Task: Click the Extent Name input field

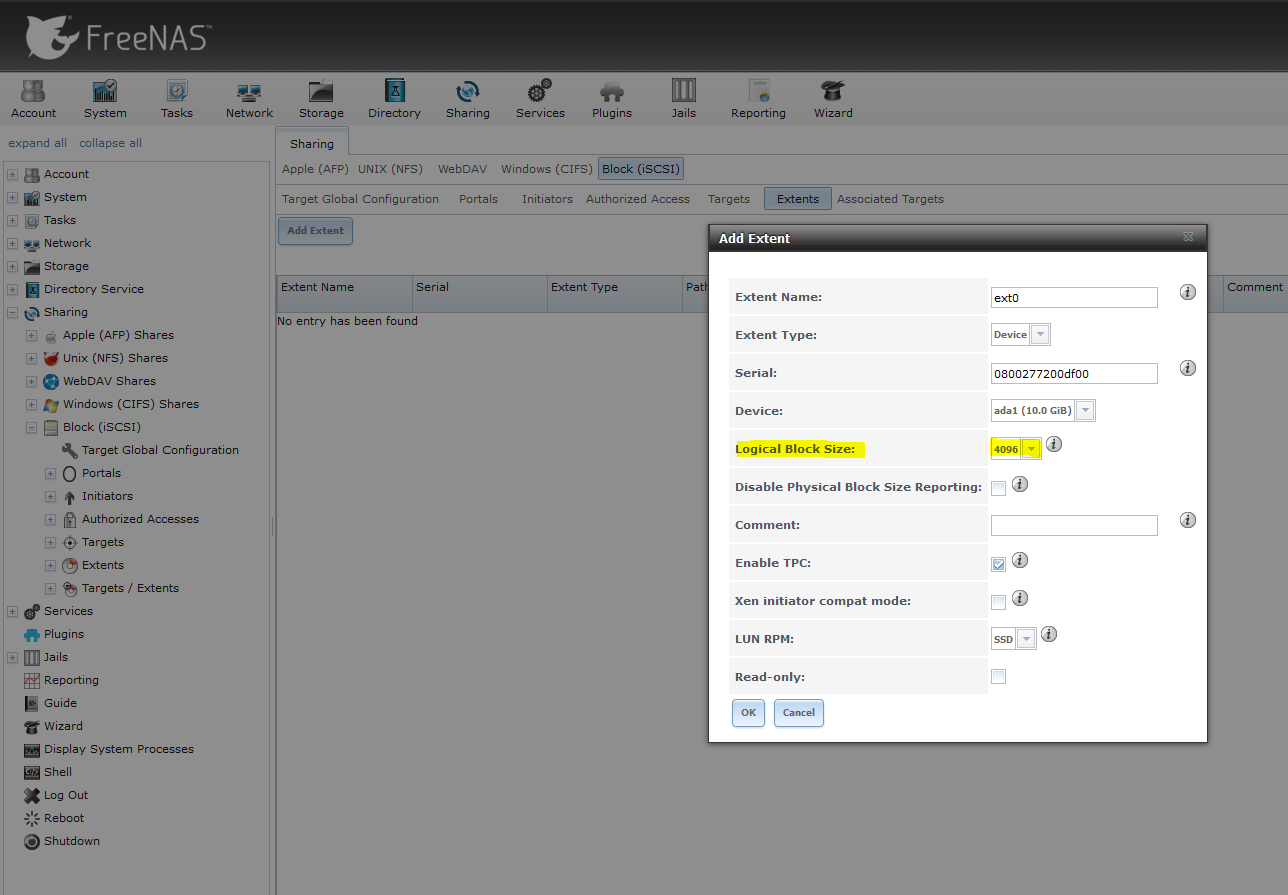Action: pos(1074,297)
